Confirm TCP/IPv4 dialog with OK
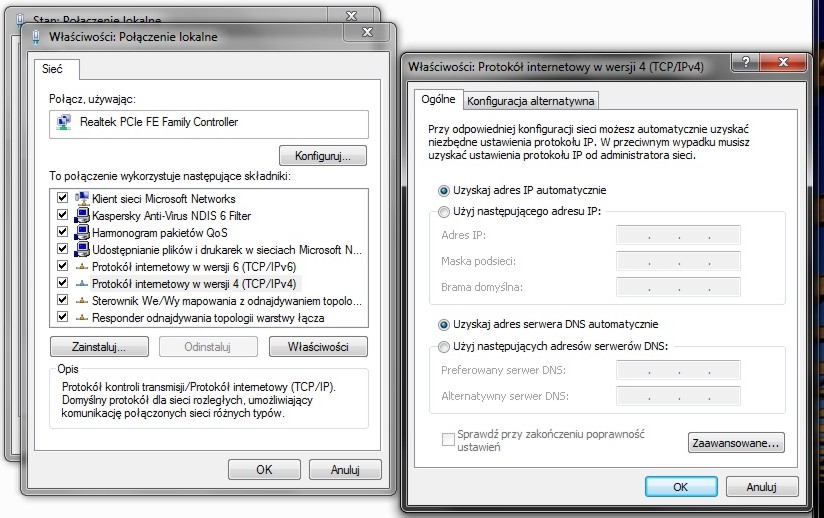Image resolution: width=824 pixels, height=518 pixels. (x=681, y=486)
